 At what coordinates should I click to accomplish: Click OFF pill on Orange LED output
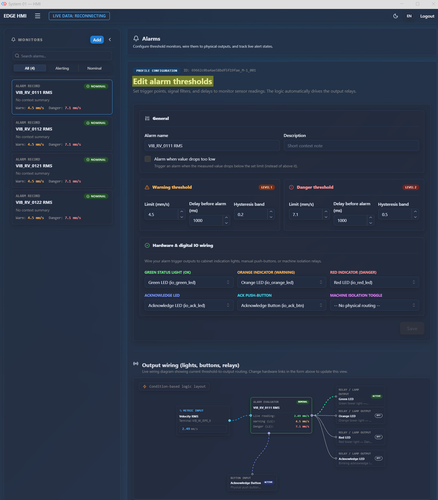coord(379,416)
